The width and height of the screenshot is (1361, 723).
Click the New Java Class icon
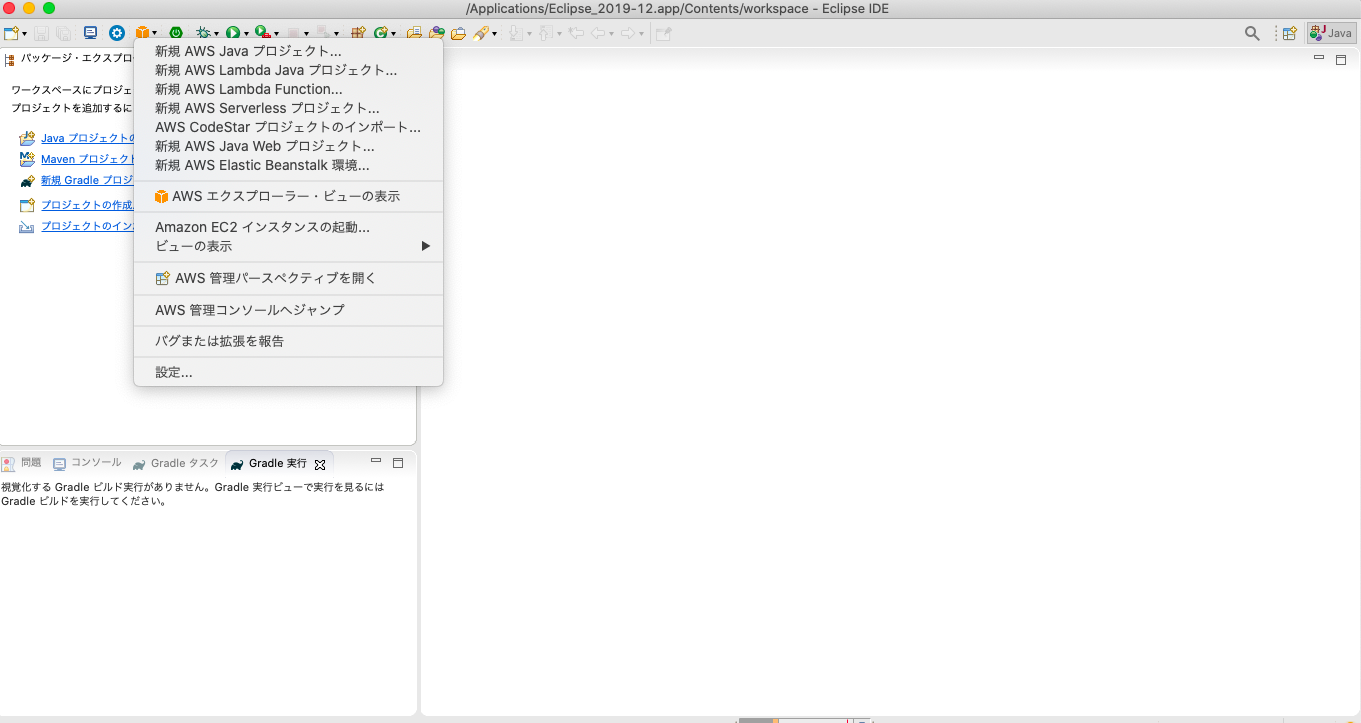pos(381,33)
